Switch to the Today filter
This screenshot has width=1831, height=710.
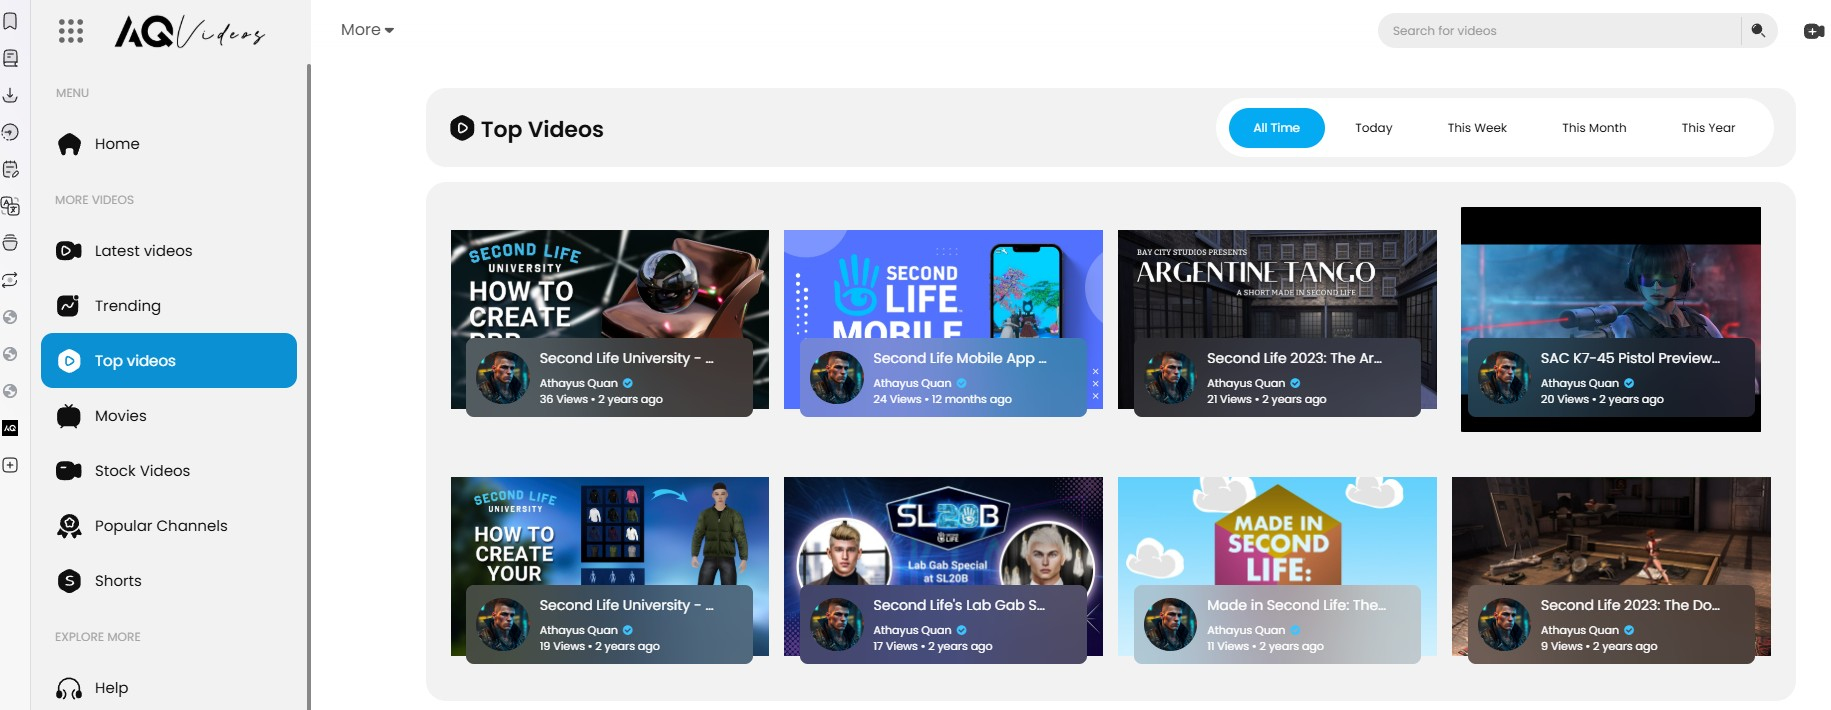coord(1373,128)
